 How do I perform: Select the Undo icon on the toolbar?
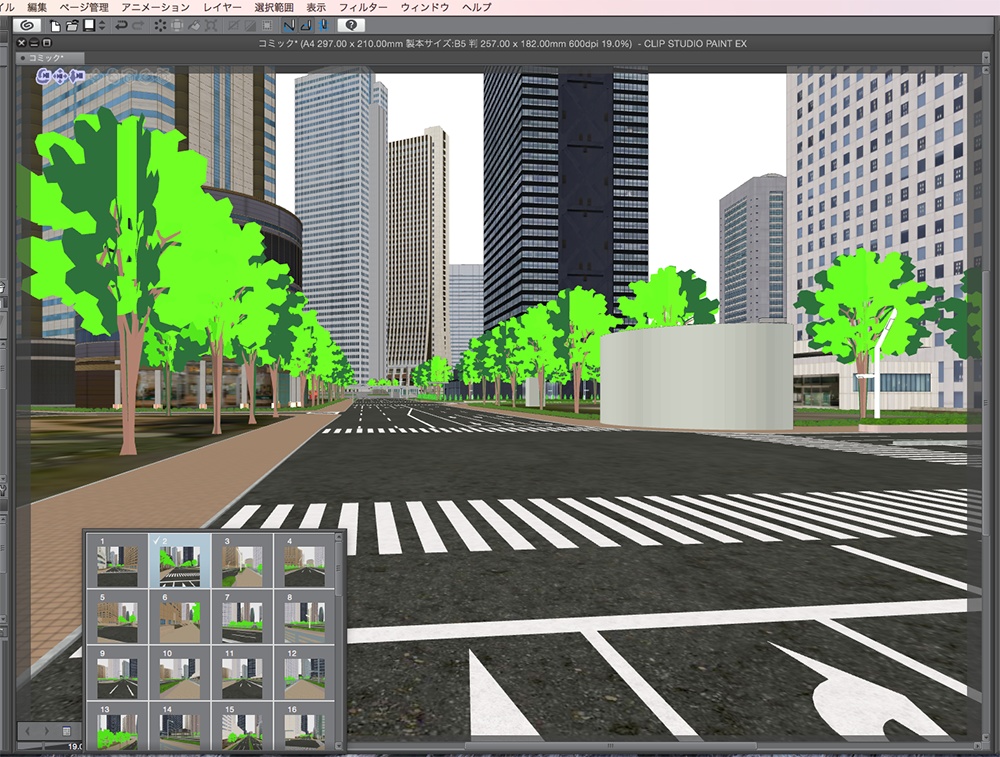point(121,27)
